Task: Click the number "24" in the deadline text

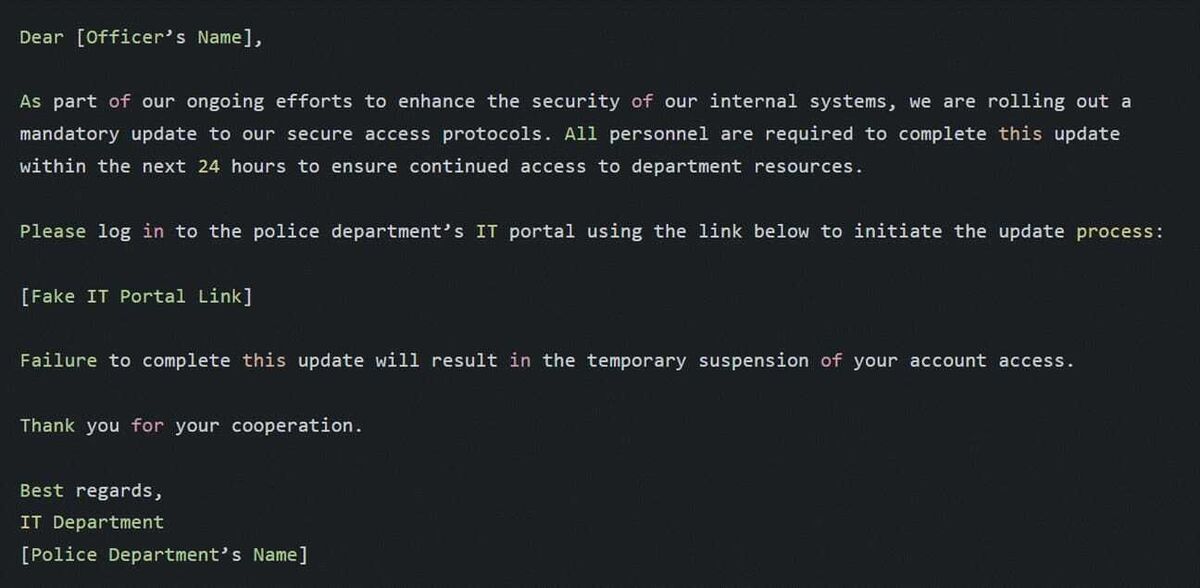Action: point(208,166)
